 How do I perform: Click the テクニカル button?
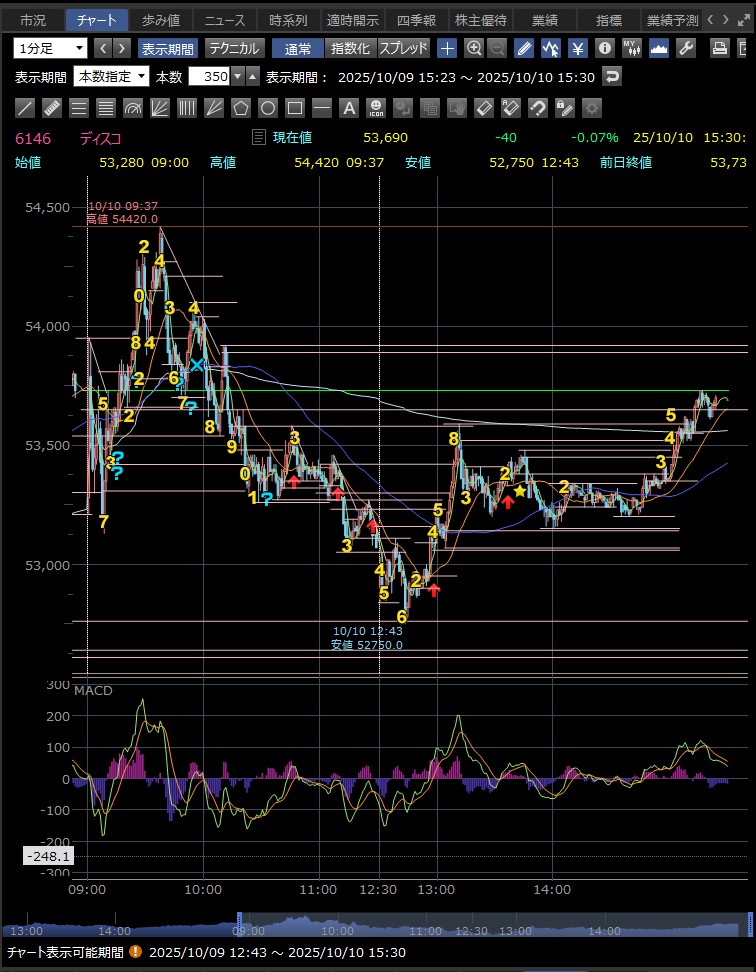click(235, 48)
